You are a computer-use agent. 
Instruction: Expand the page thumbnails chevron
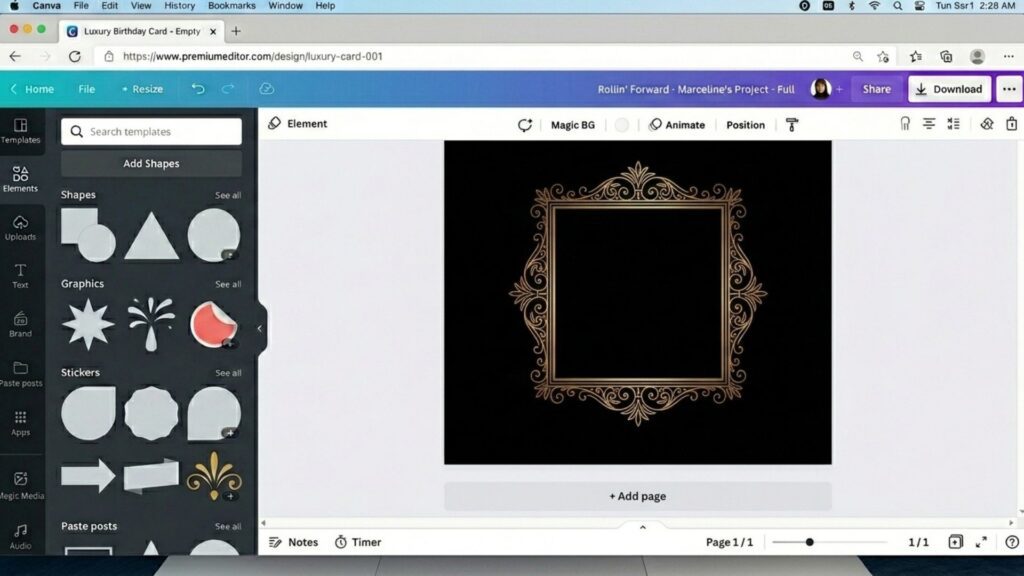pyautogui.click(x=643, y=527)
